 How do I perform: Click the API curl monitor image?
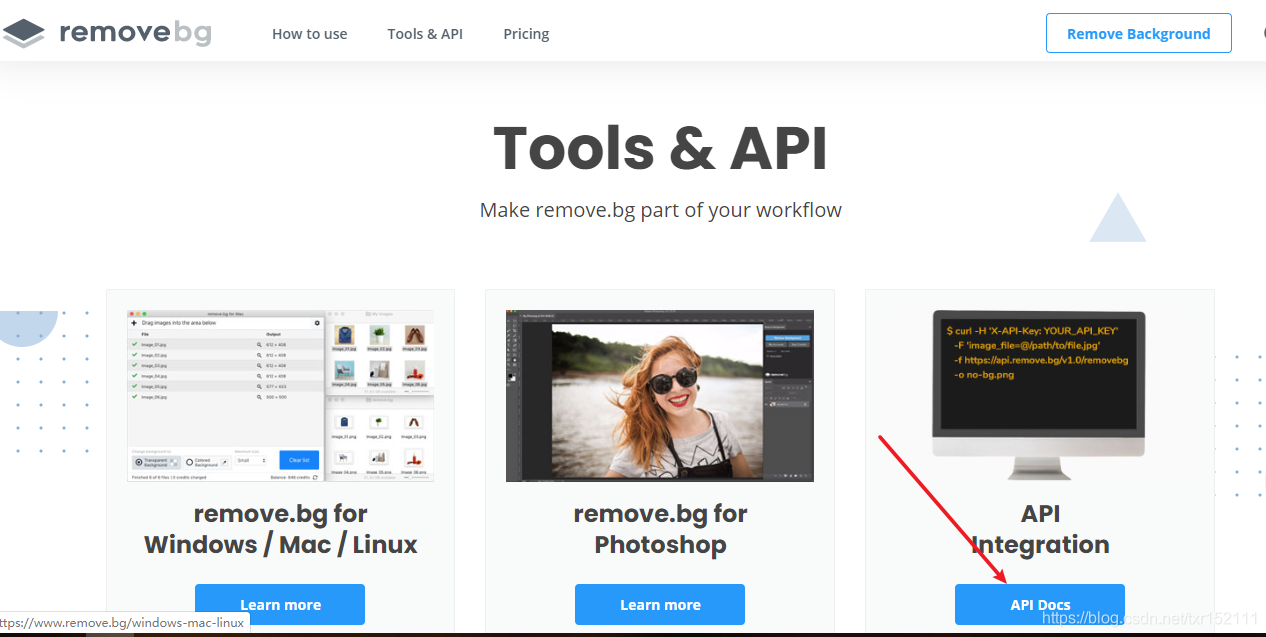coord(1039,396)
